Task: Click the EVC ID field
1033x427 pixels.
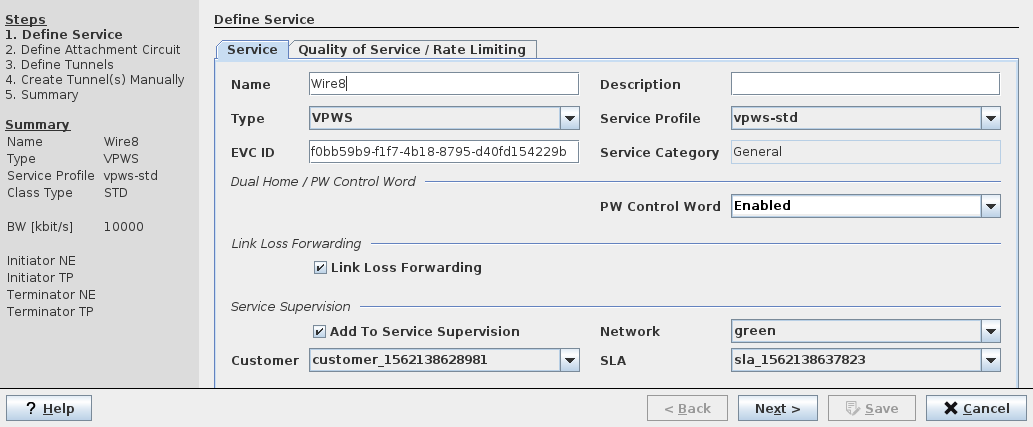Action: [444, 152]
